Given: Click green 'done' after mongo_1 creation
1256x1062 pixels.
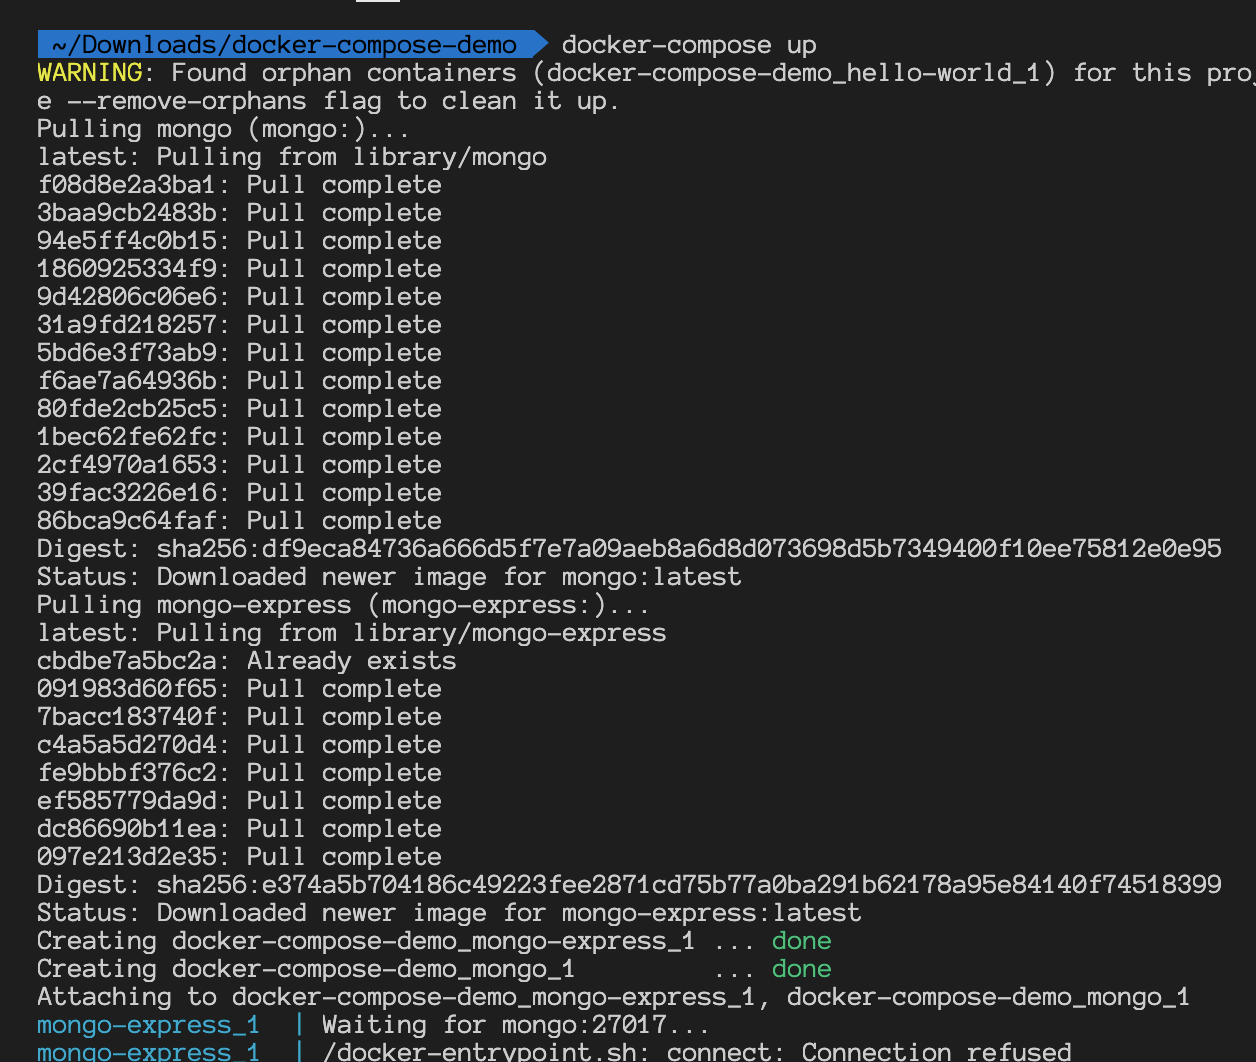Looking at the screenshot, I should click(802, 969).
